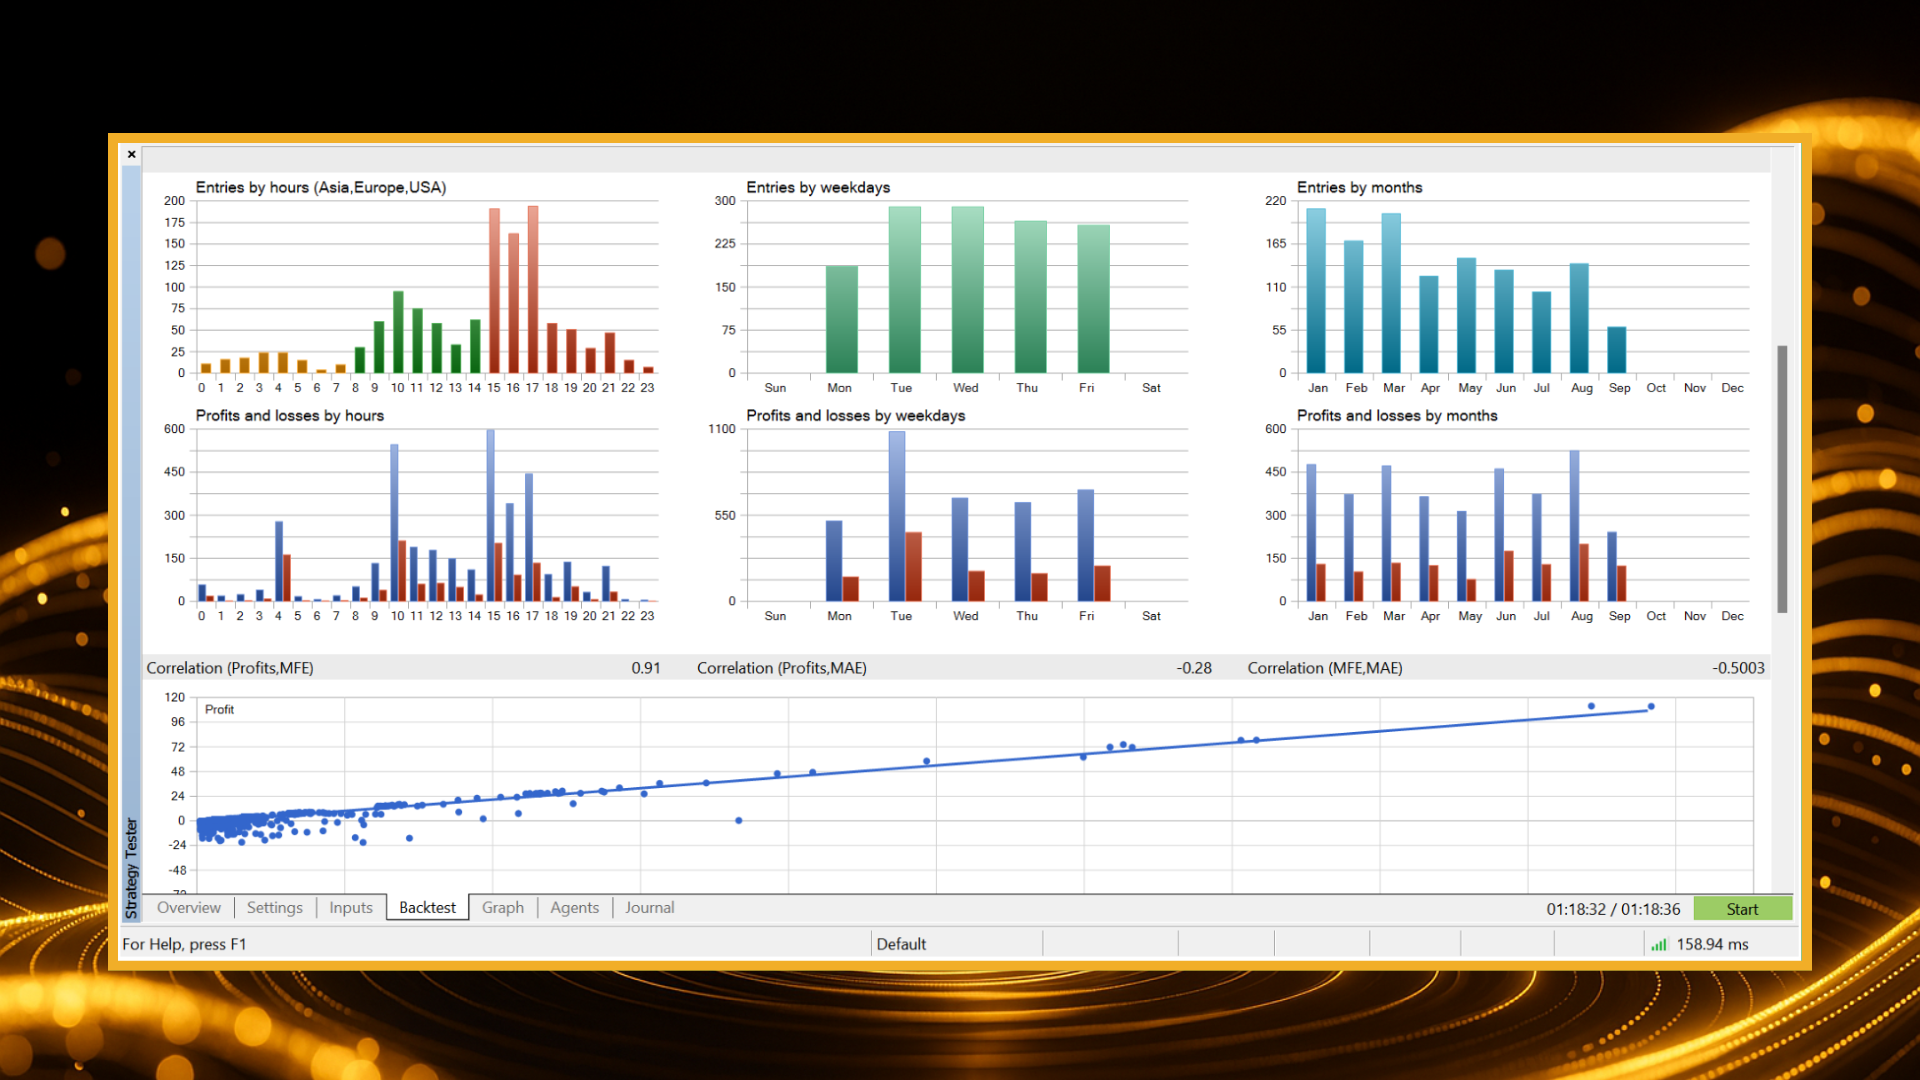The image size is (1920, 1080).
Task: Switch to the Graph tab
Action: tap(502, 908)
